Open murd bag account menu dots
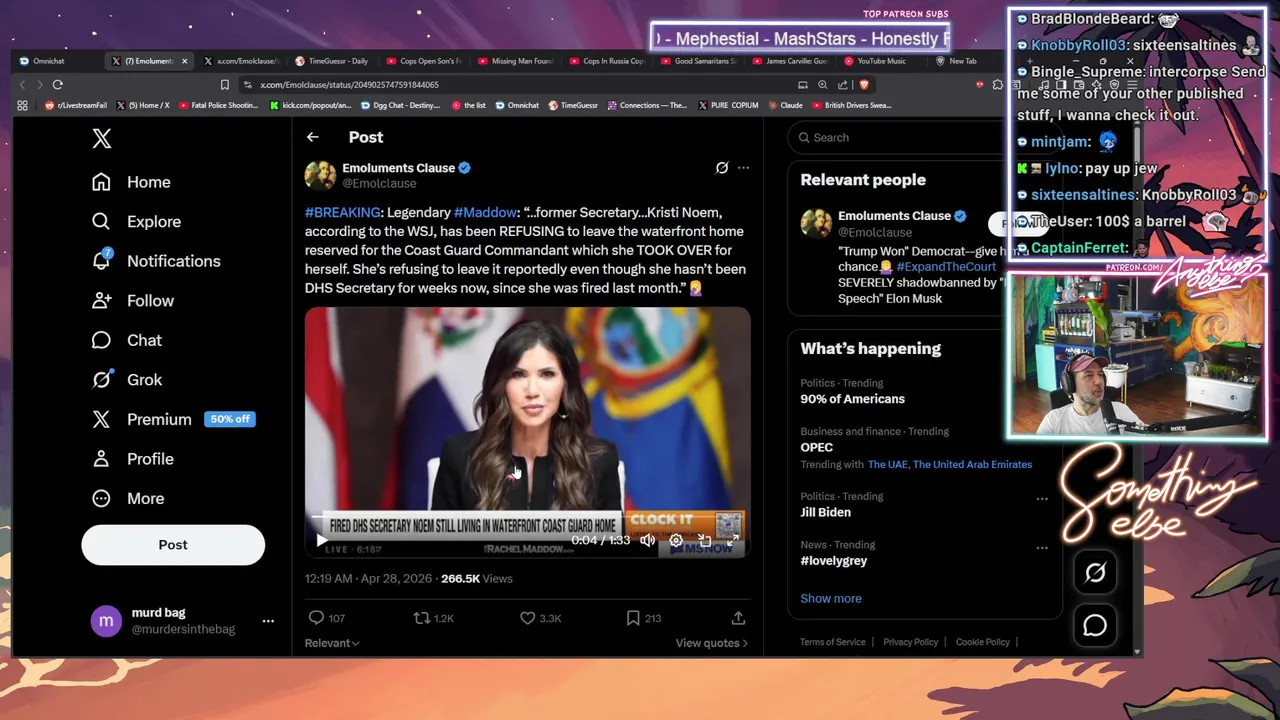 coord(268,621)
